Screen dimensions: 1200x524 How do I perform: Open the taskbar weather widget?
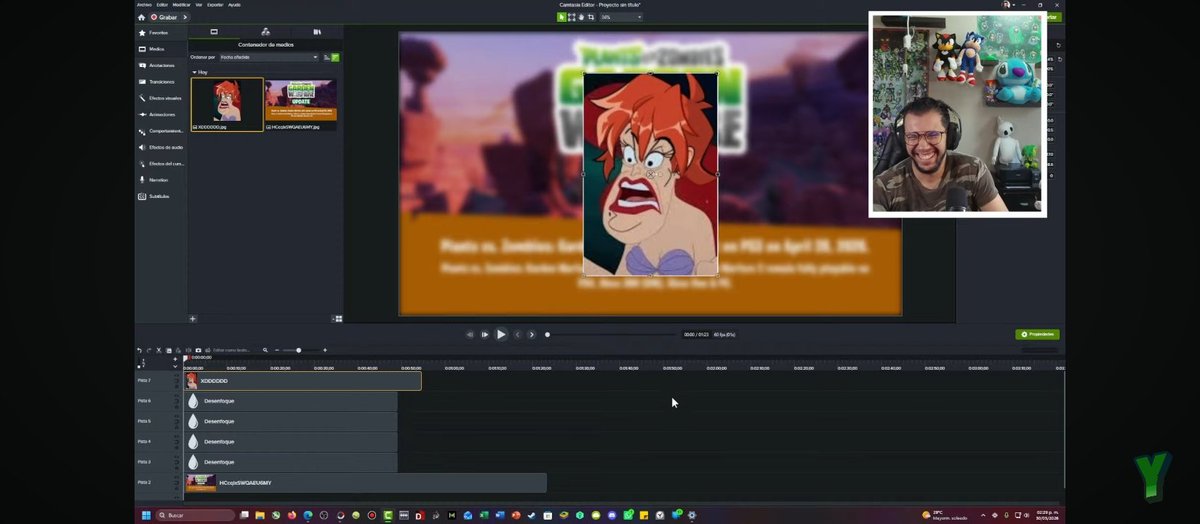tap(945, 515)
